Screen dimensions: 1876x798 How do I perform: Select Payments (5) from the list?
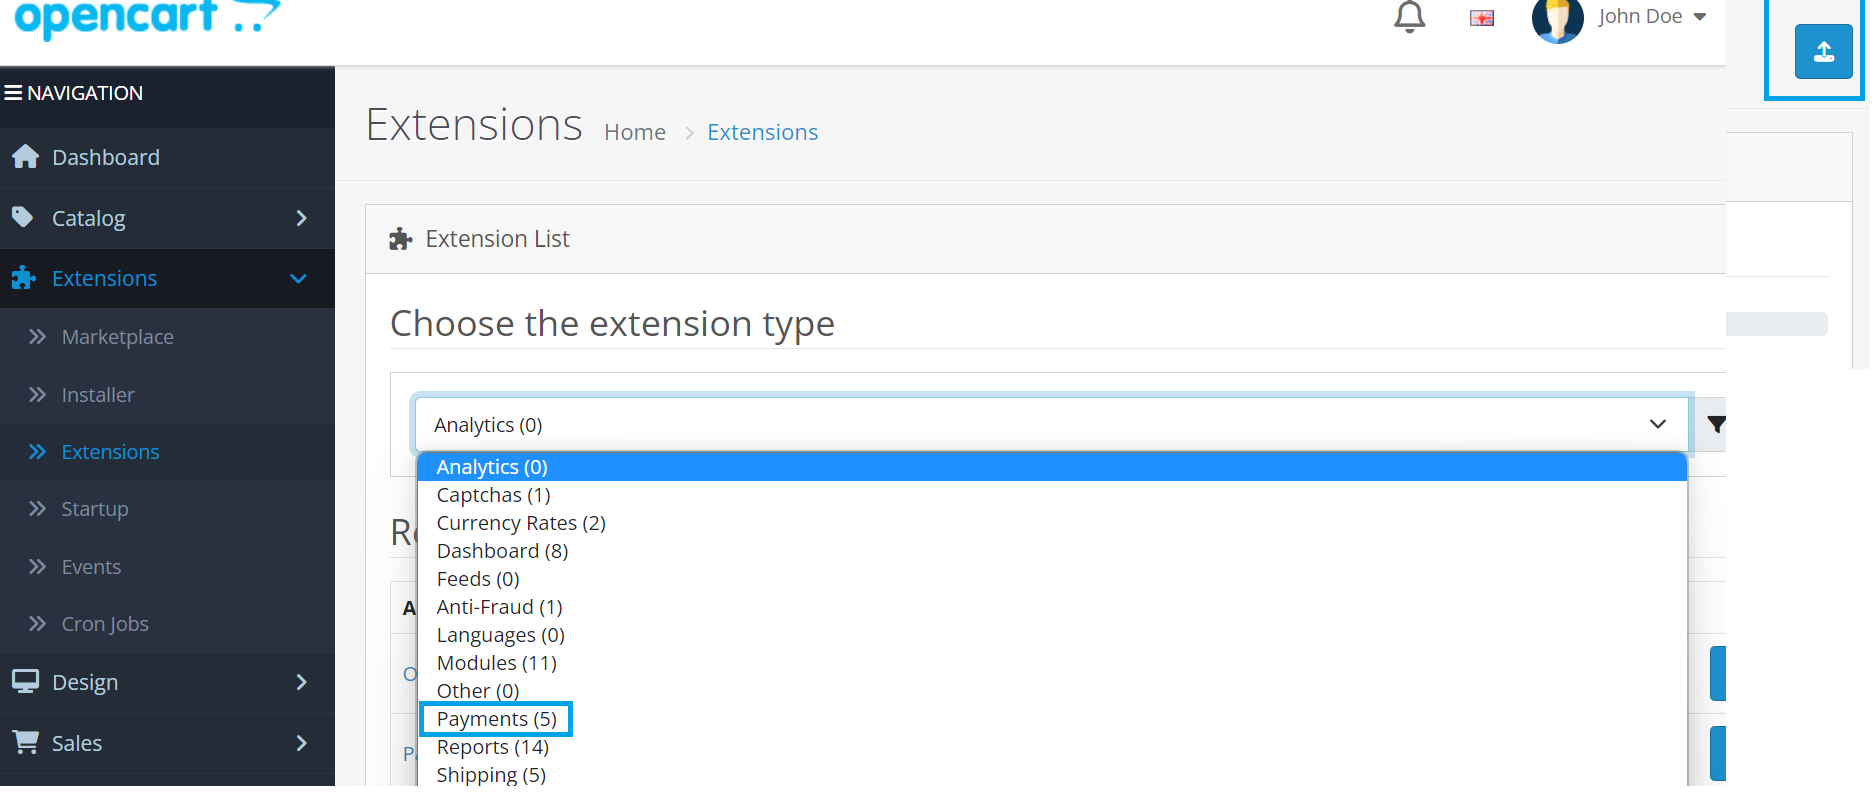496,719
